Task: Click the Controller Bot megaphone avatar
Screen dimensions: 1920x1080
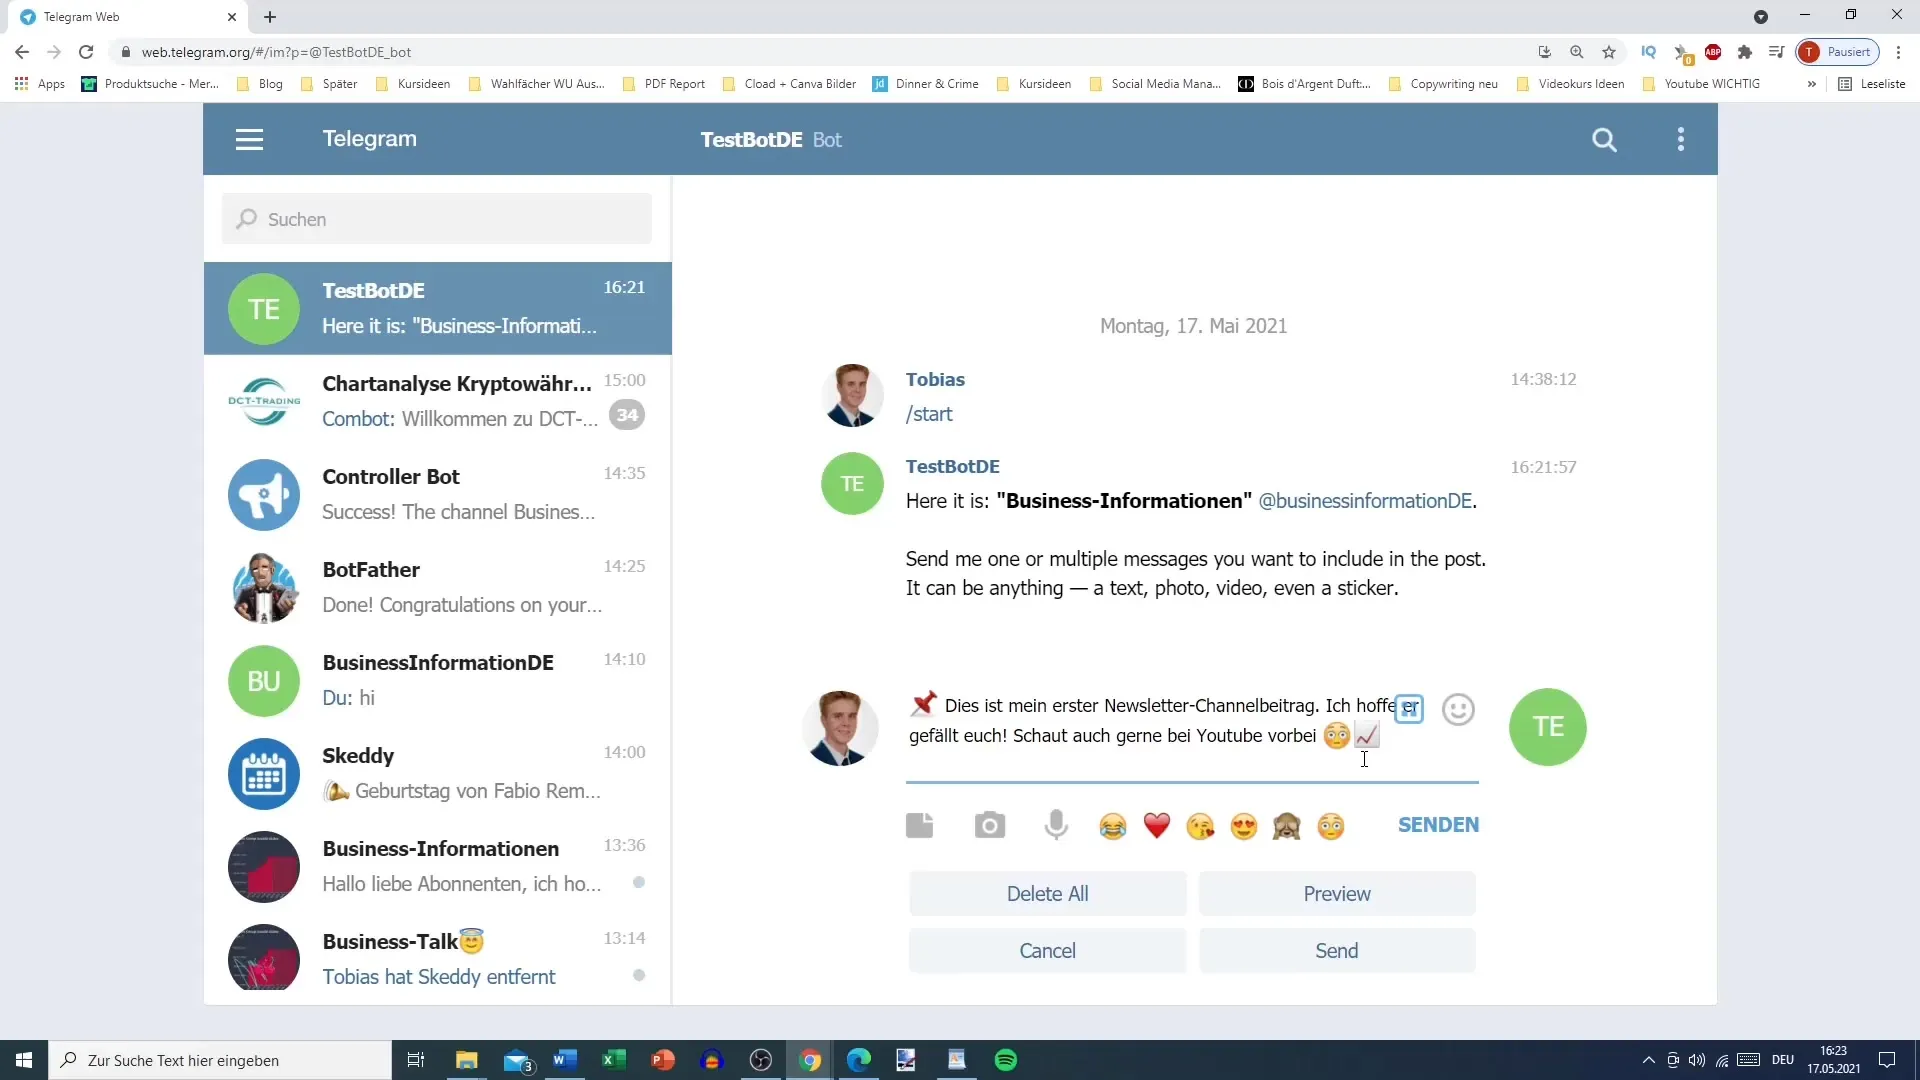Action: (x=264, y=495)
